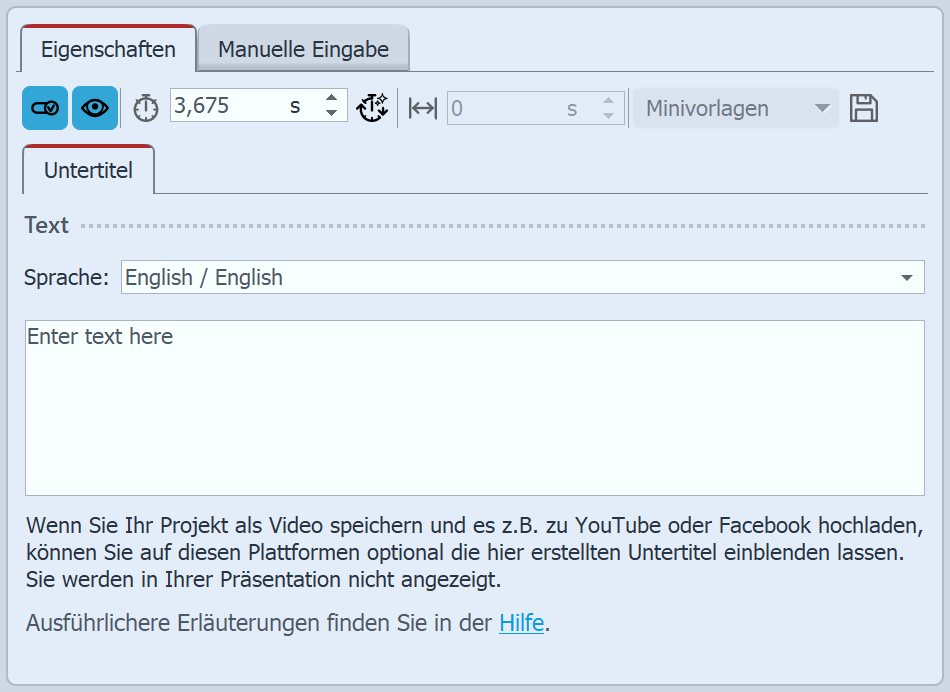The image size is (950, 692).
Task: Click the disabled duration field's spinner arrows
Action: [607, 107]
